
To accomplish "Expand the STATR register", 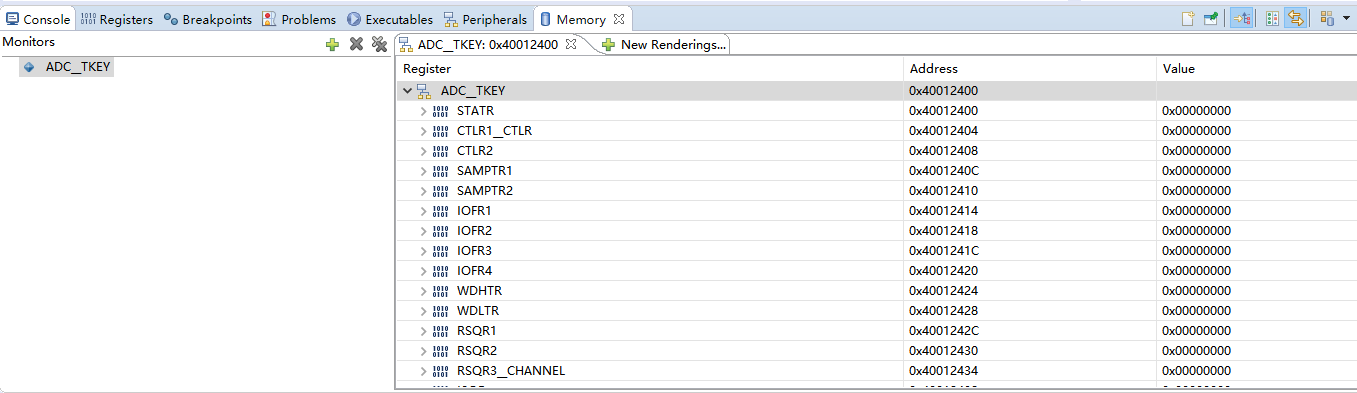I will point(424,111).
